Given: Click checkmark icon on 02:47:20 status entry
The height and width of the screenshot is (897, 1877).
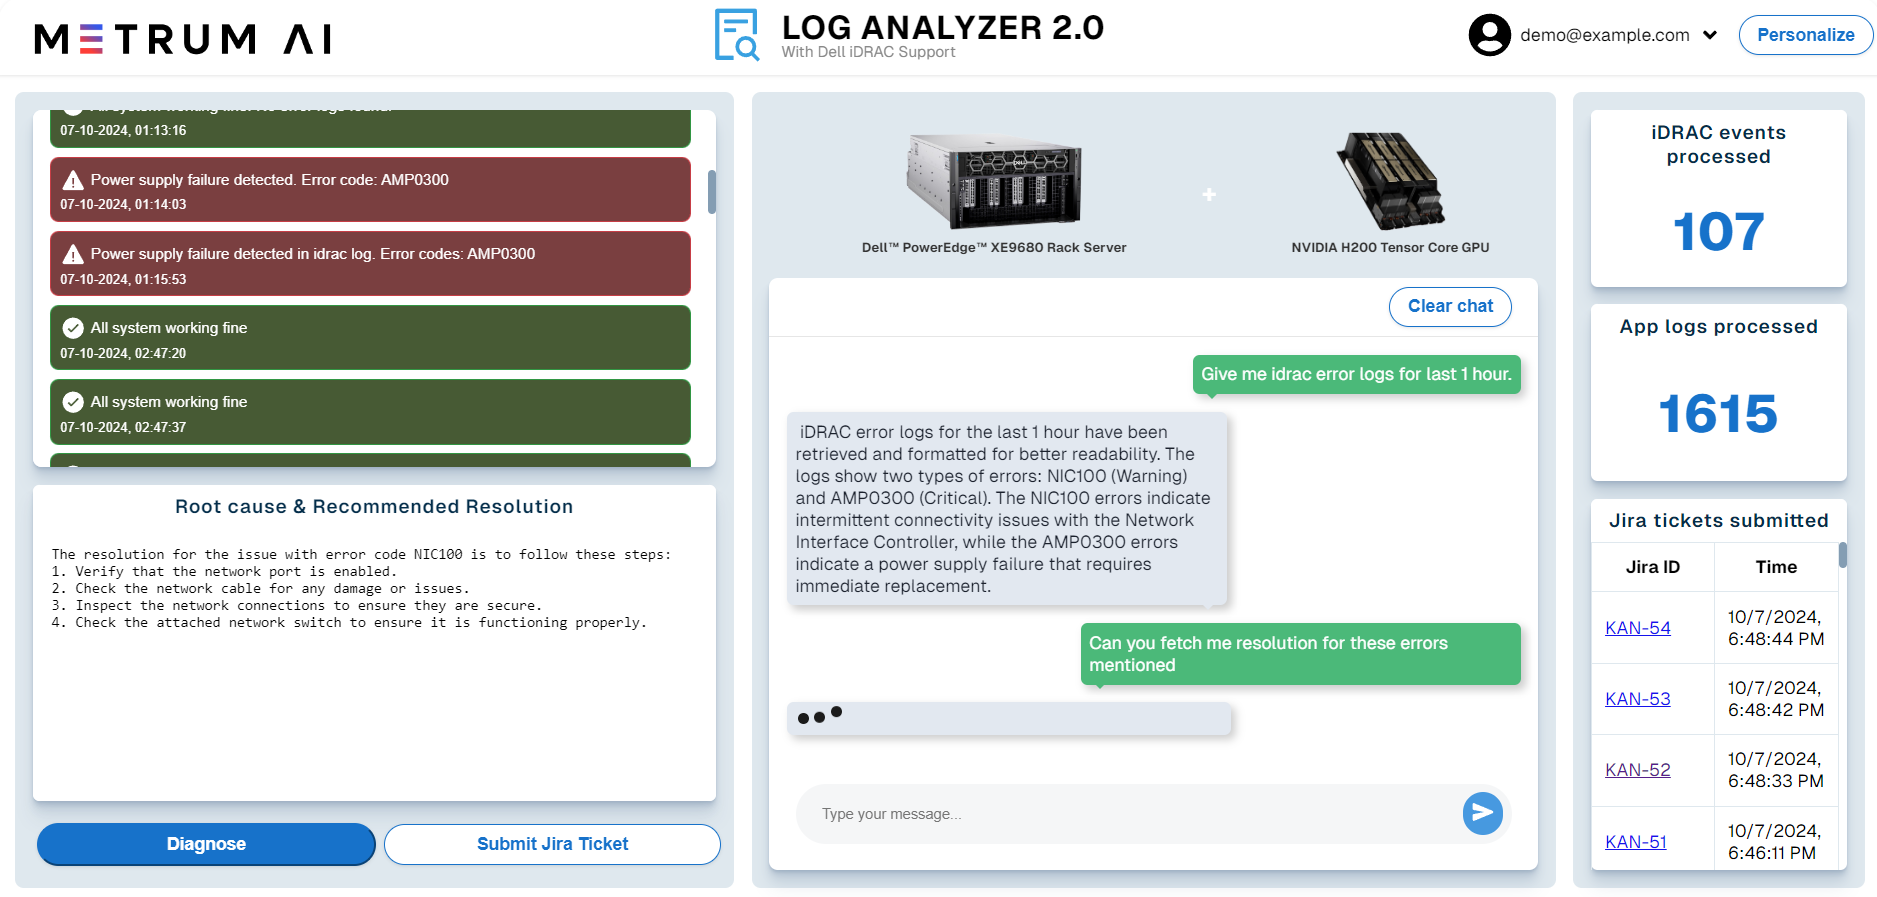Looking at the screenshot, I should point(73,328).
